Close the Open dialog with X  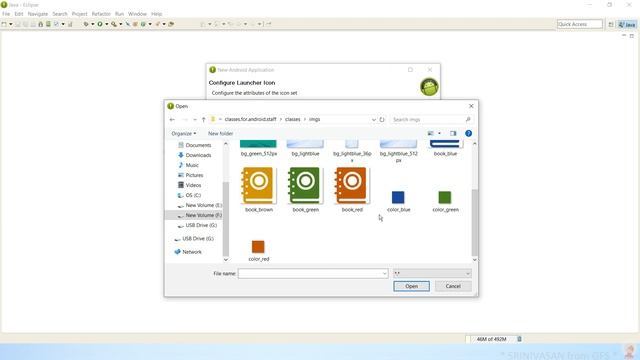click(x=471, y=106)
